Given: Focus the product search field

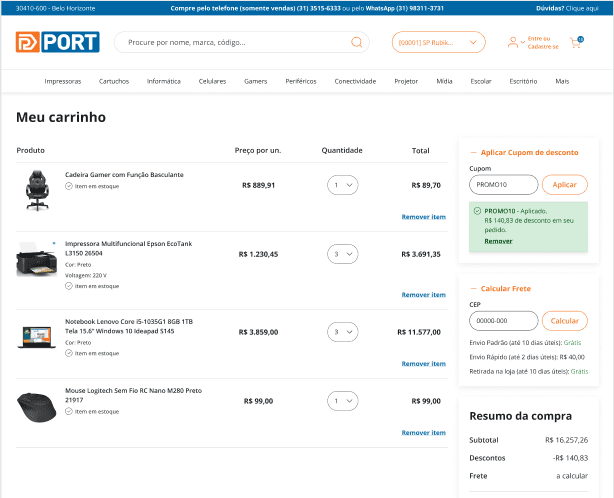Looking at the screenshot, I should point(242,42).
